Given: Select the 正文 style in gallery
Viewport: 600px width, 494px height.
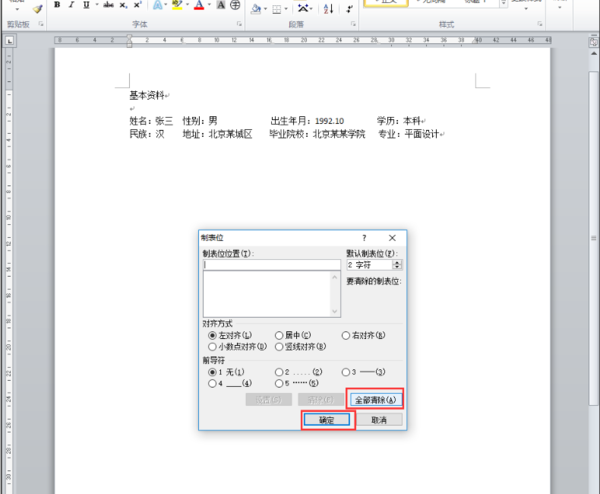Looking at the screenshot, I should click(386, 3).
